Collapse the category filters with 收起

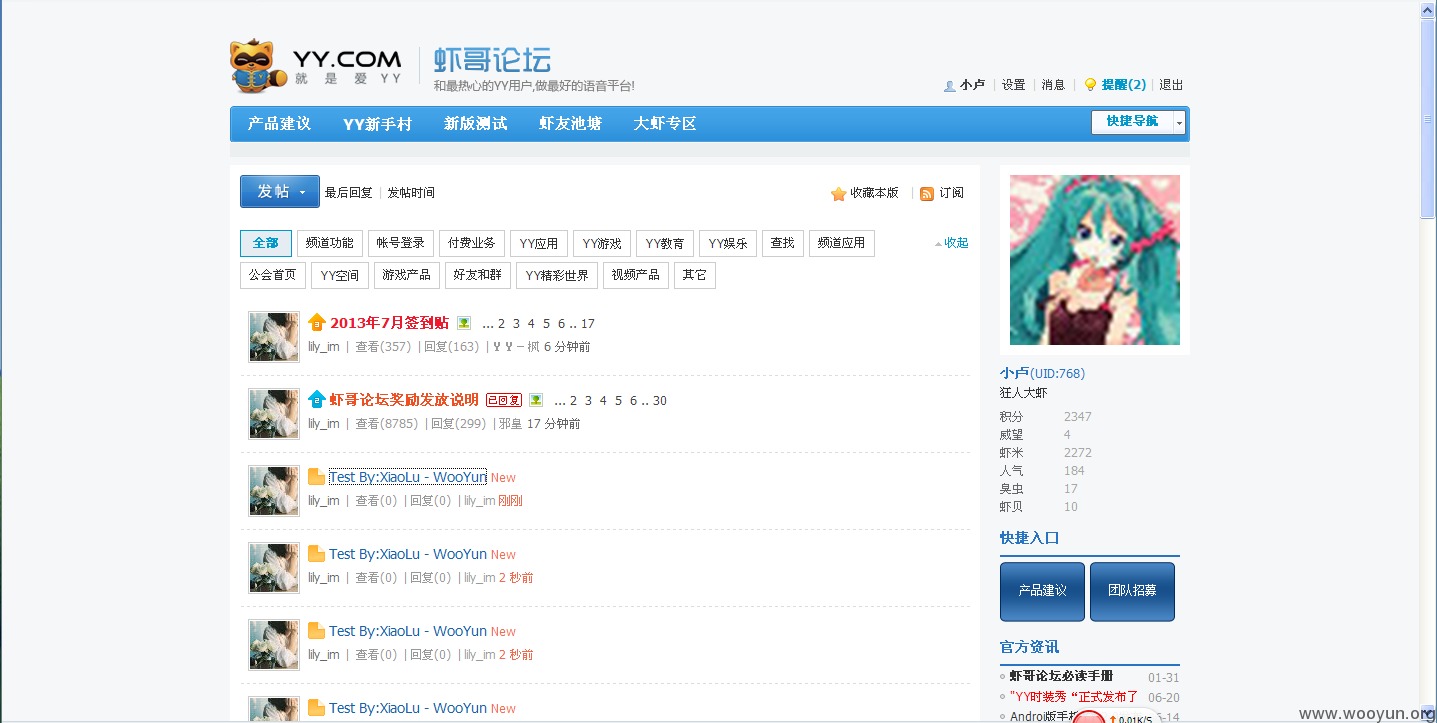click(x=951, y=243)
